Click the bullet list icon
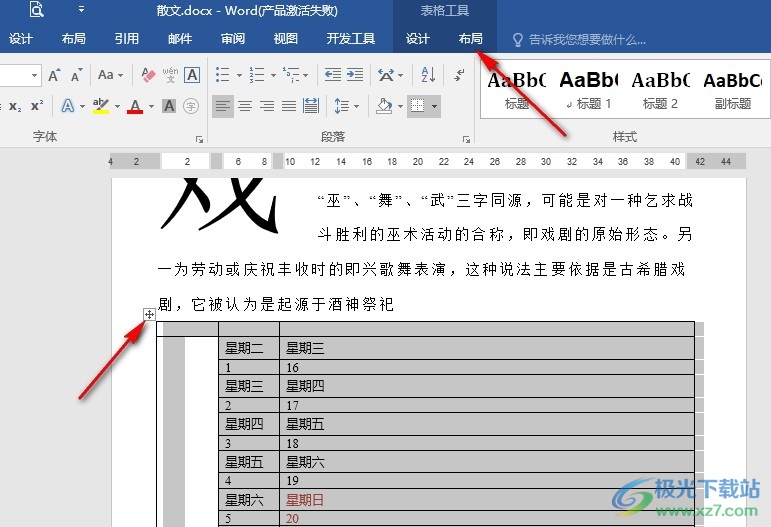Viewport: 771px width, 527px height. point(223,75)
